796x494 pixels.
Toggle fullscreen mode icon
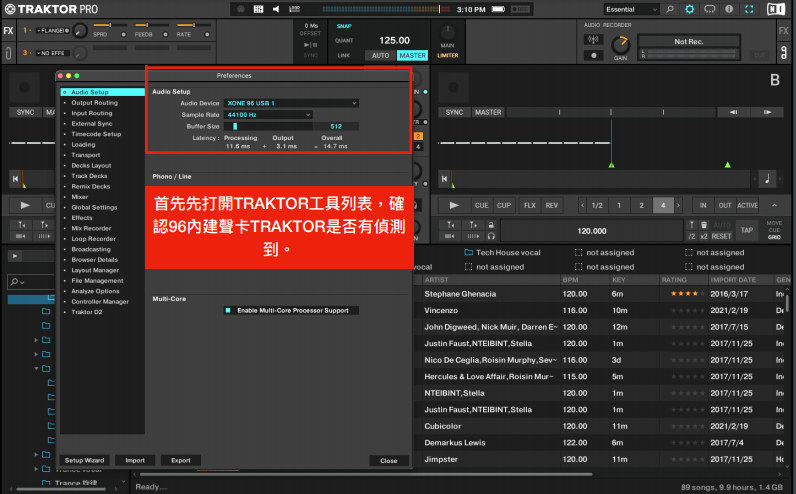(749, 9)
